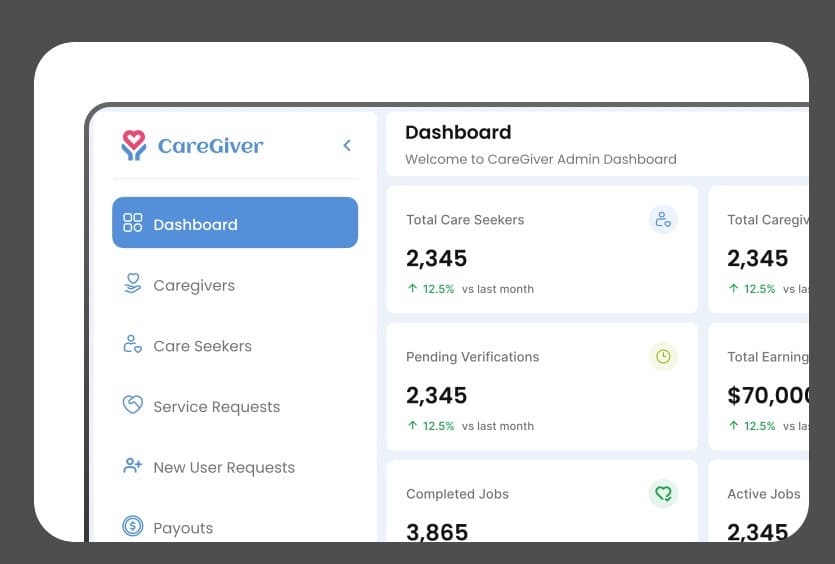The height and width of the screenshot is (564, 835).
Task: Click the New User Requests add-person icon
Action: (x=133, y=465)
